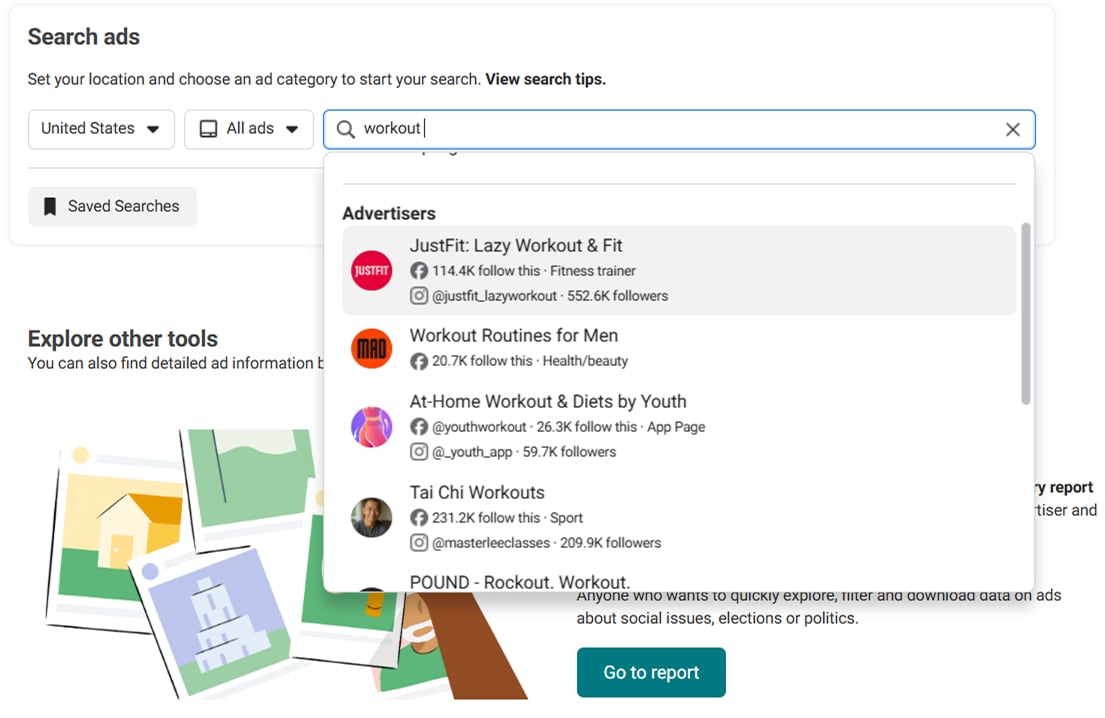Screen dimensions: 1105x718
Task: Click the JustFit red logo avatar
Action: click(371, 271)
